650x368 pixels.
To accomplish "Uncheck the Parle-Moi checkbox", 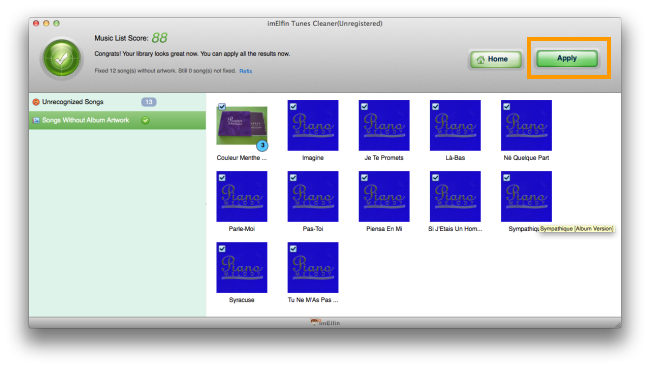I will 222,178.
